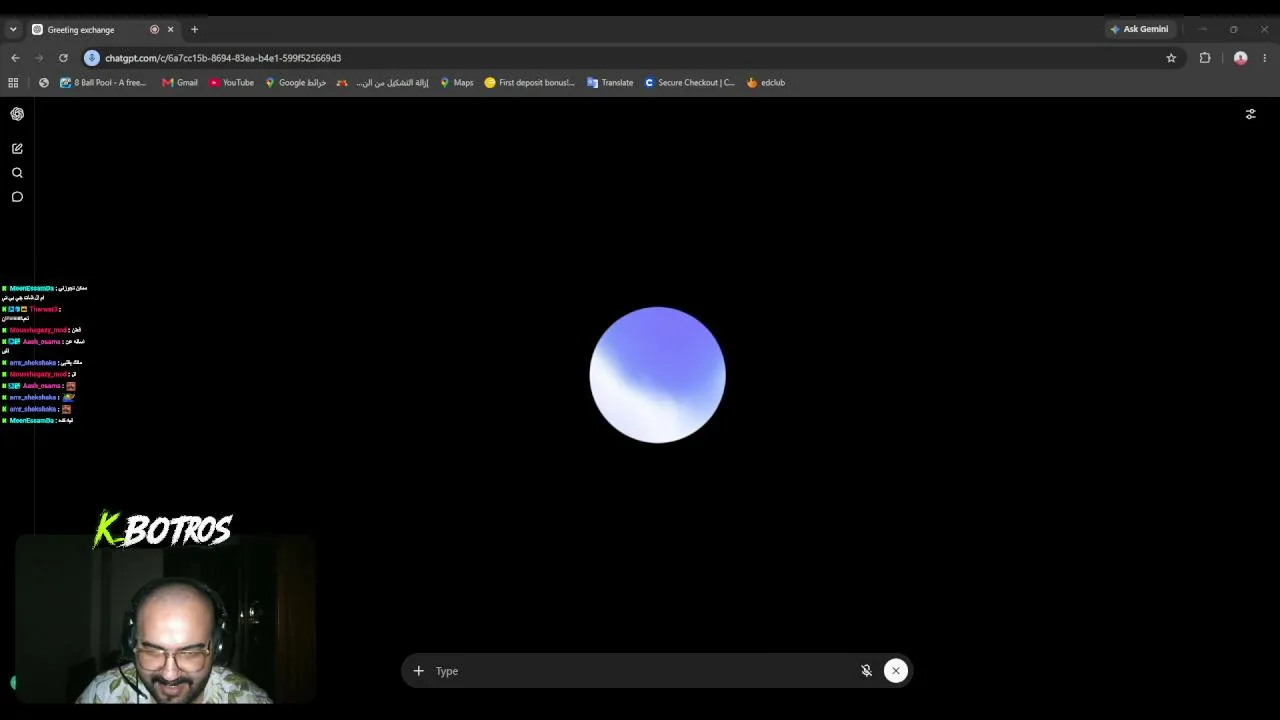
Task: Open the Apps grid in bookmarks bar
Action: pos(13,83)
